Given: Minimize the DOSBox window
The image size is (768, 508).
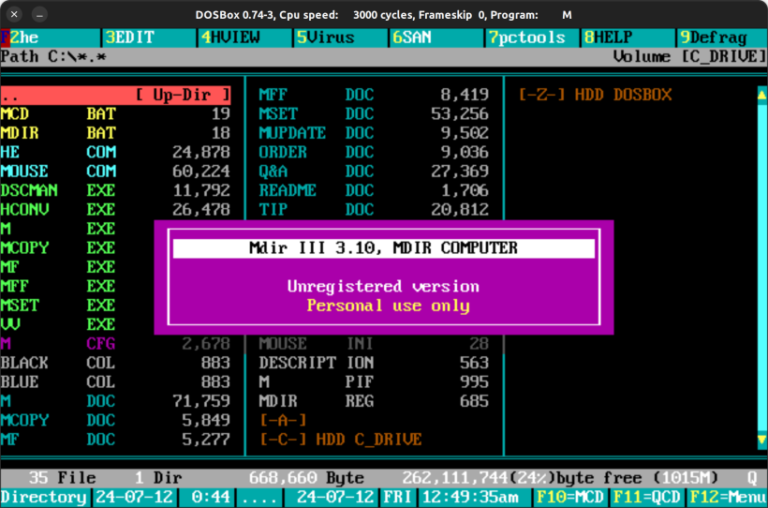Looking at the screenshot, I should [x=40, y=15].
